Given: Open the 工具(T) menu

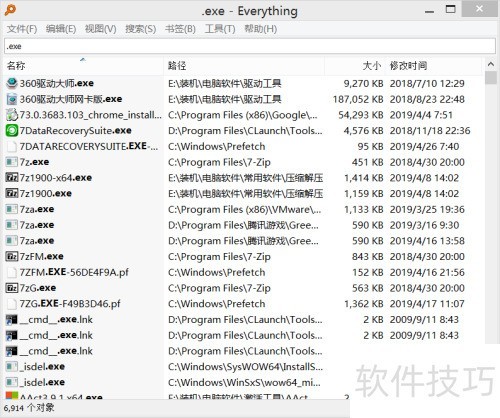Looking at the screenshot, I should (220, 29).
